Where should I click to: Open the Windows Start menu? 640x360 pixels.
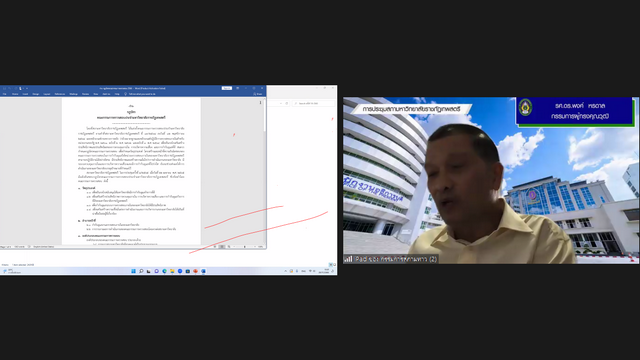pyautogui.click(x=133, y=271)
